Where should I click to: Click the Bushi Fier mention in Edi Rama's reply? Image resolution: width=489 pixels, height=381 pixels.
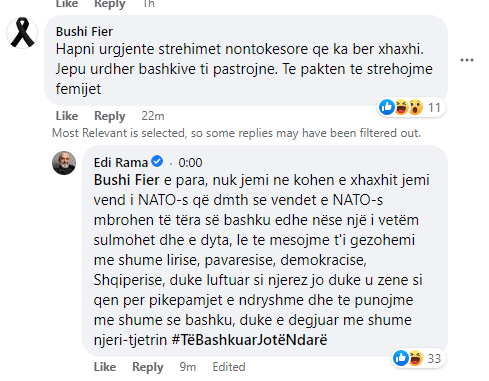(x=126, y=180)
